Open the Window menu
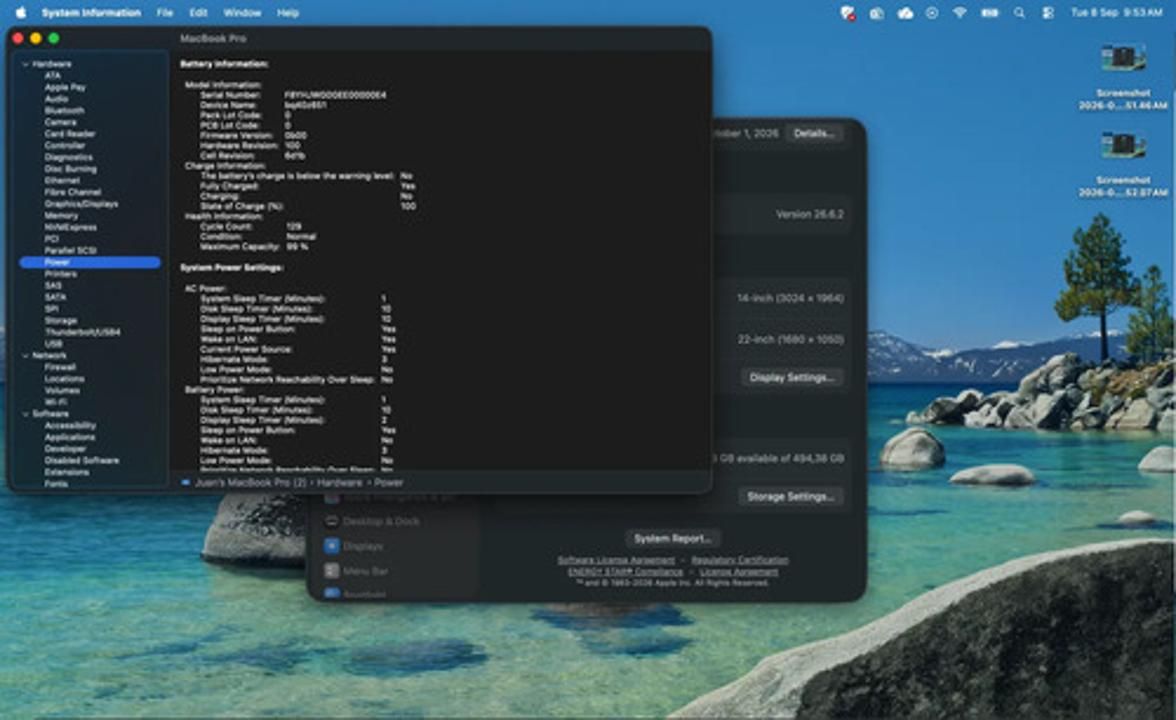 (242, 13)
